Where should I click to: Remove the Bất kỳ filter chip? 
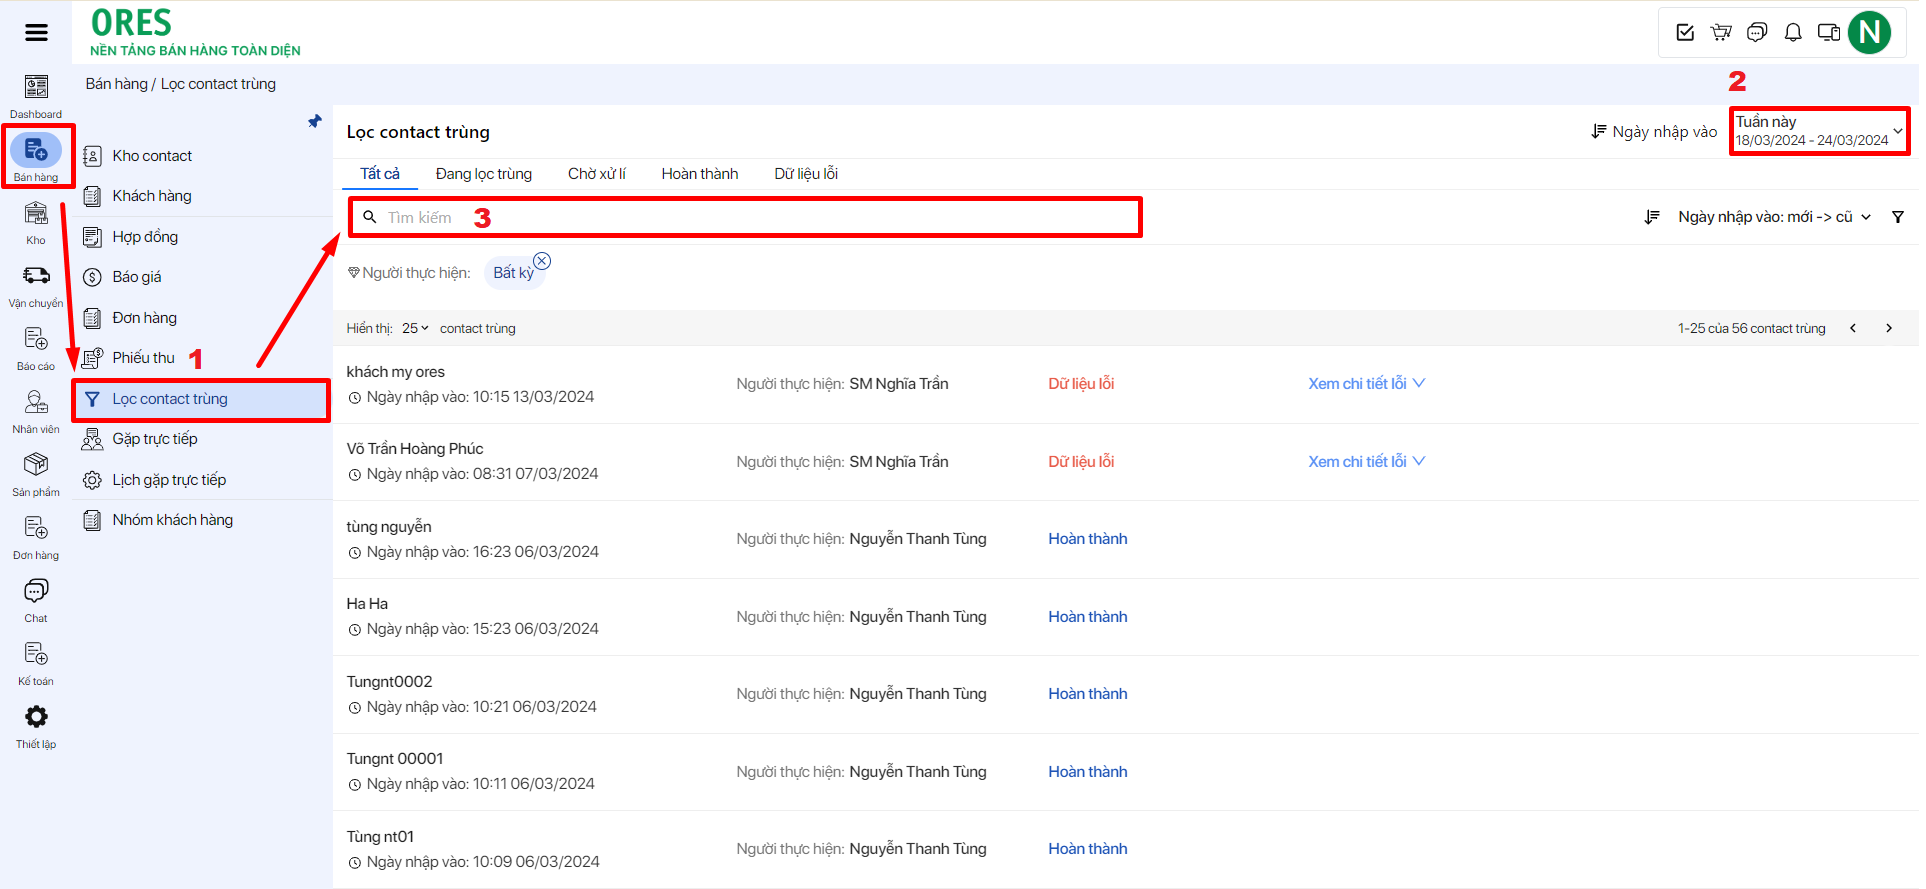coord(542,261)
